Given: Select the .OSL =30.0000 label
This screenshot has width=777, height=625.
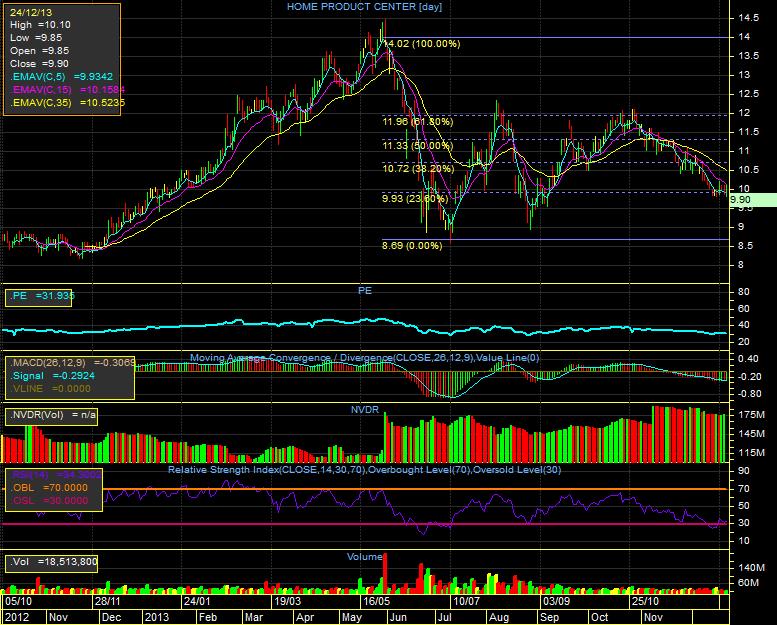Looking at the screenshot, I should 50,501.
